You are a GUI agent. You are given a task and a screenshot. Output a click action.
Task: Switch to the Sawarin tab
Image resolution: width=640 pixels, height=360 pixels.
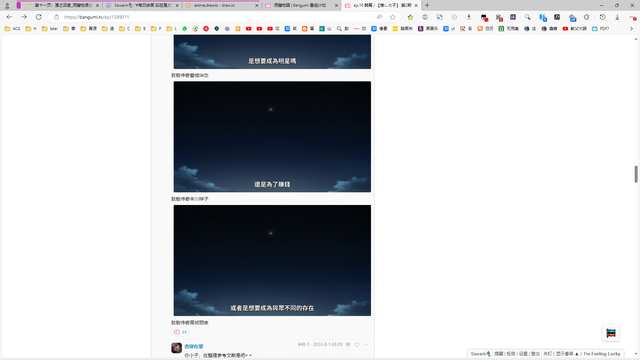142,5
